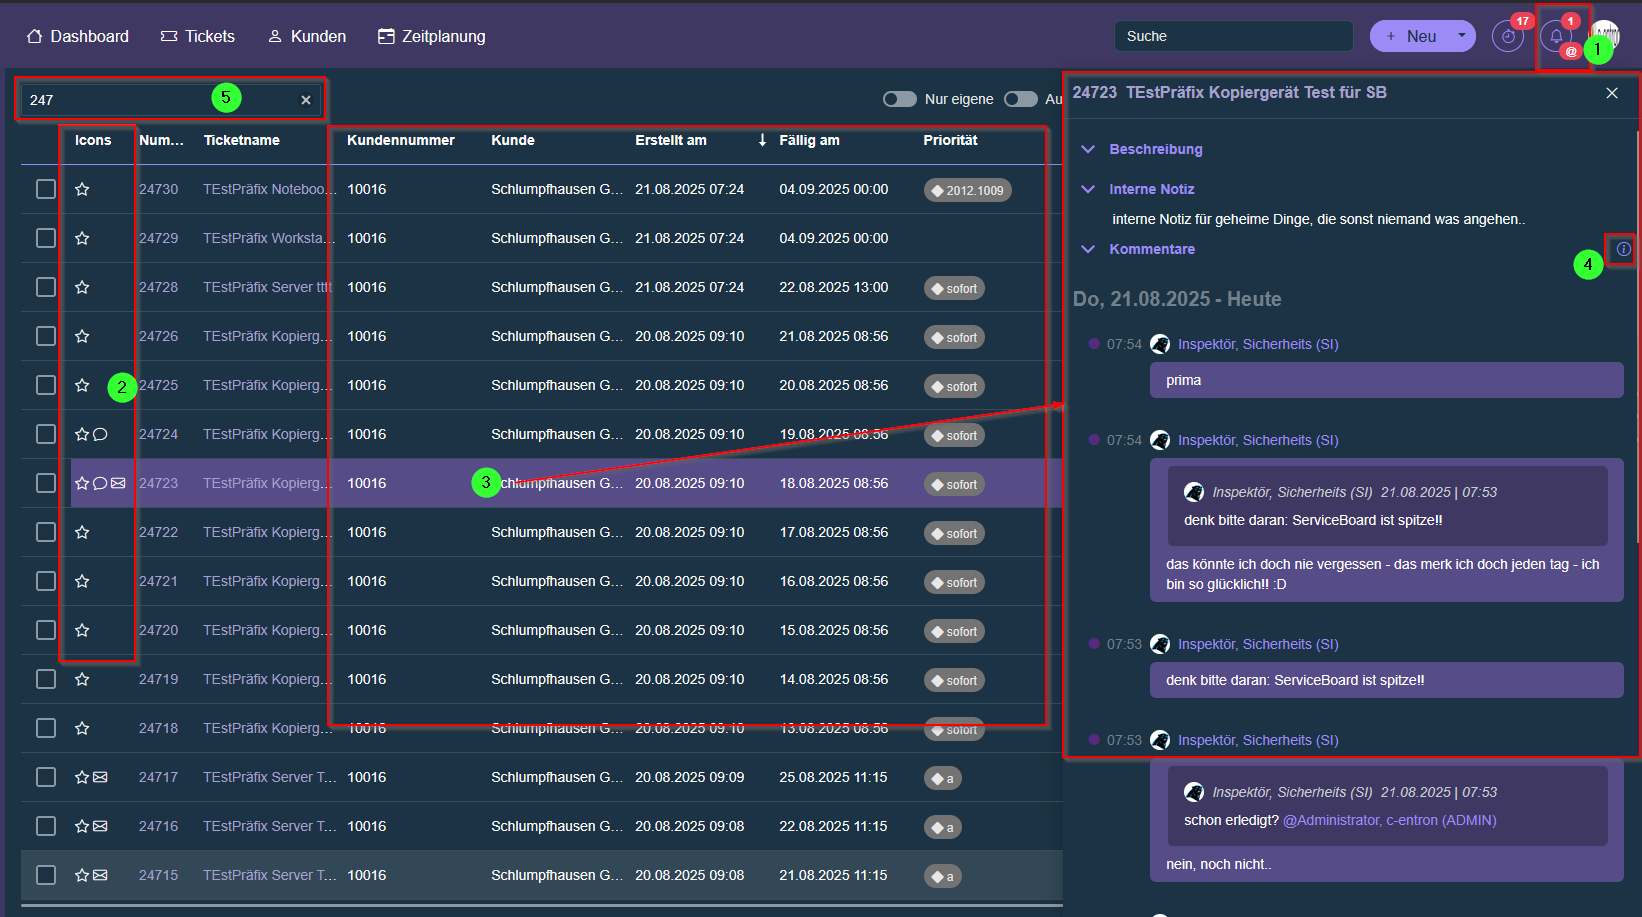
Task: Click into the Suche search field
Action: [1233, 36]
